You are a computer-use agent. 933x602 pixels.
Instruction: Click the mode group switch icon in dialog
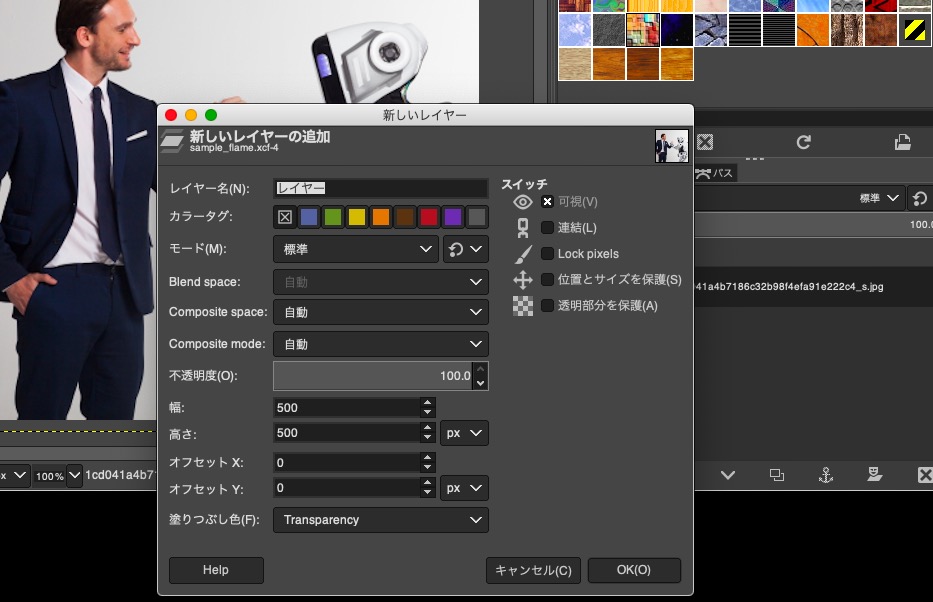point(465,249)
